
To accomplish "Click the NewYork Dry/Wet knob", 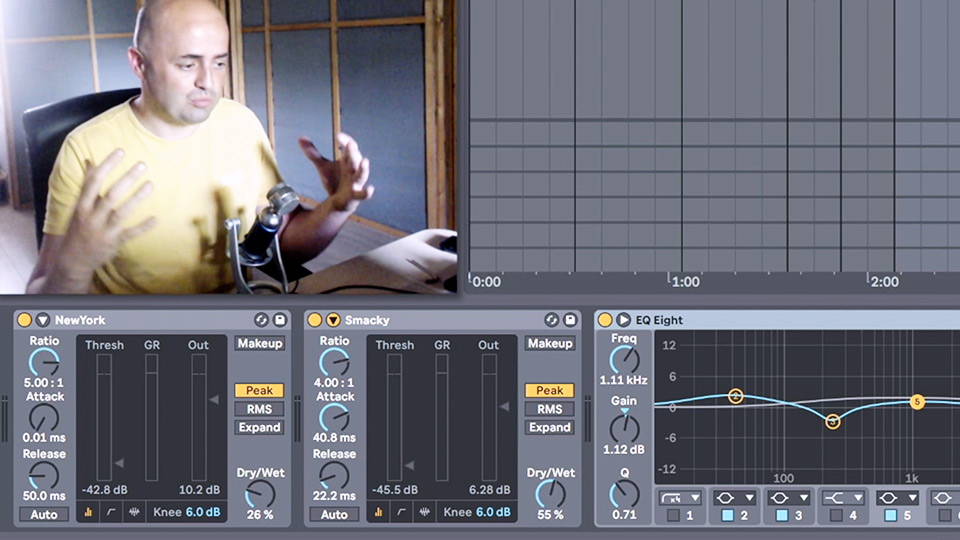I will [260, 494].
